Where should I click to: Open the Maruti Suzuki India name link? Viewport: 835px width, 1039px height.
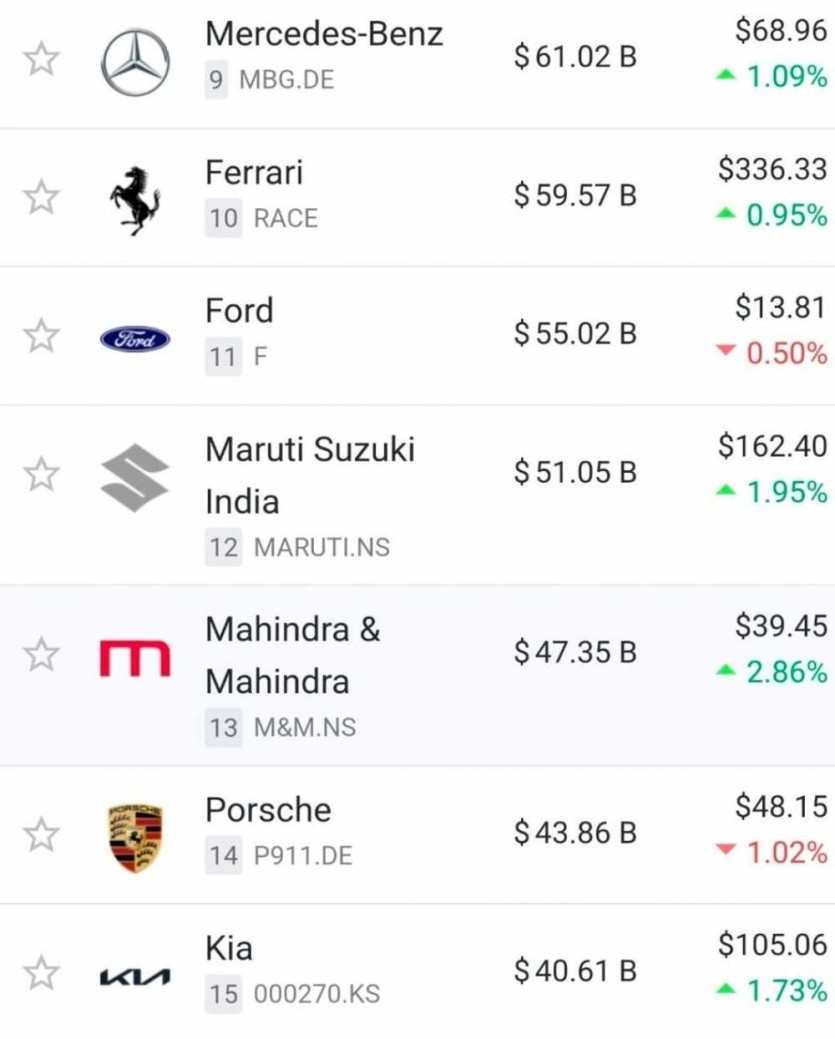pos(309,474)
